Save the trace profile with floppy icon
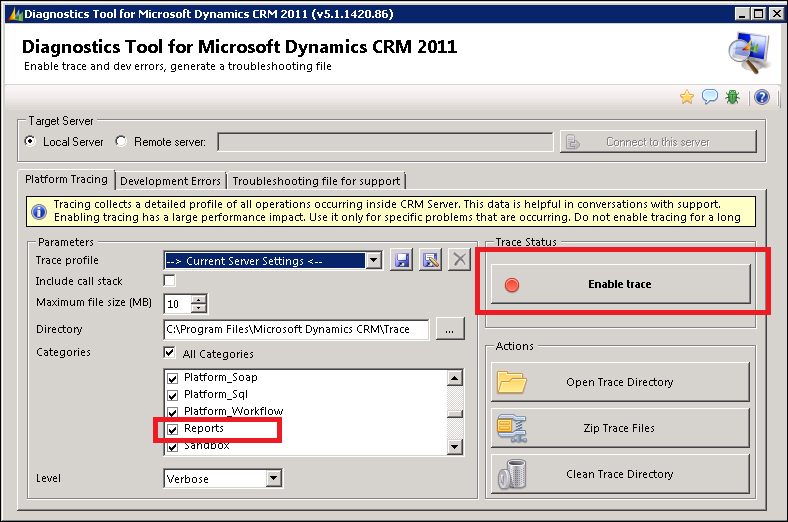The width and height of the screenshot is (788, 522). tap(401, 261)
